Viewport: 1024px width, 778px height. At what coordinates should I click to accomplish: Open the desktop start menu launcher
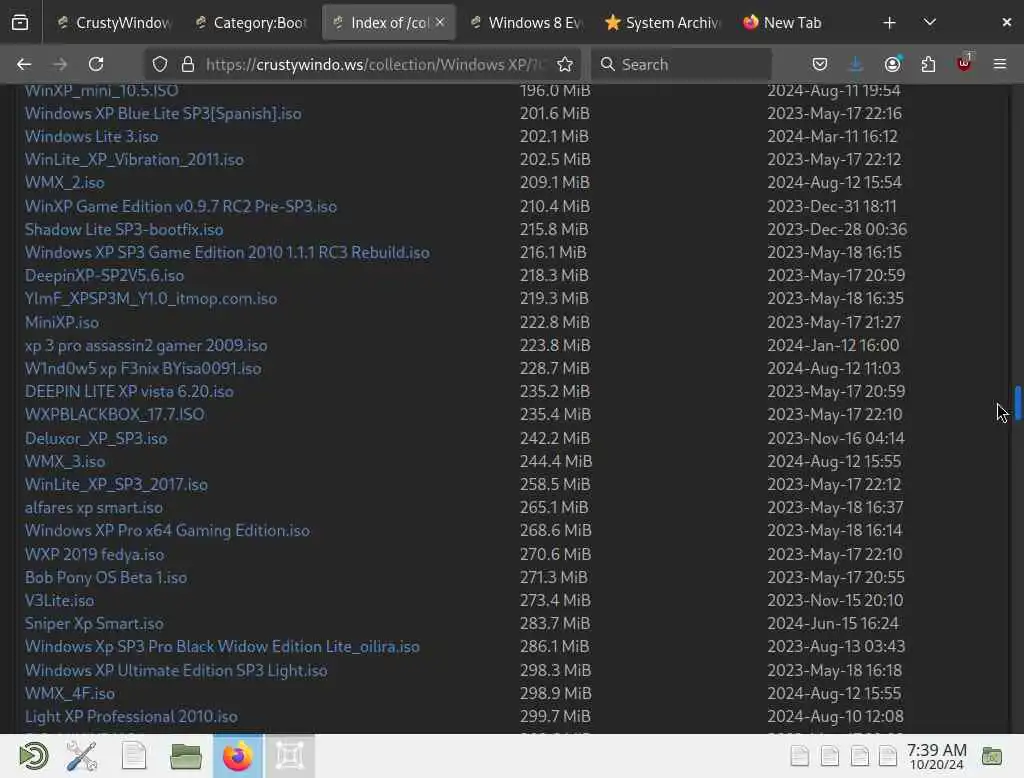33,756
